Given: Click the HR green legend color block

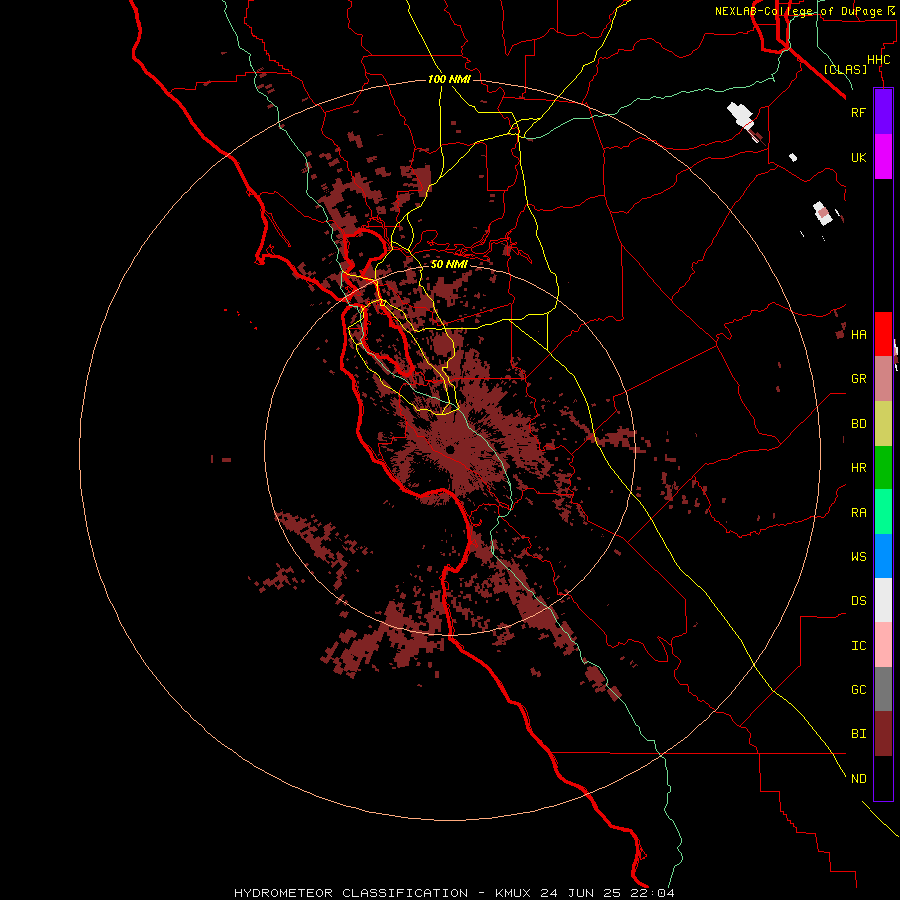Looking at the screenshot, I should (883, 468).
